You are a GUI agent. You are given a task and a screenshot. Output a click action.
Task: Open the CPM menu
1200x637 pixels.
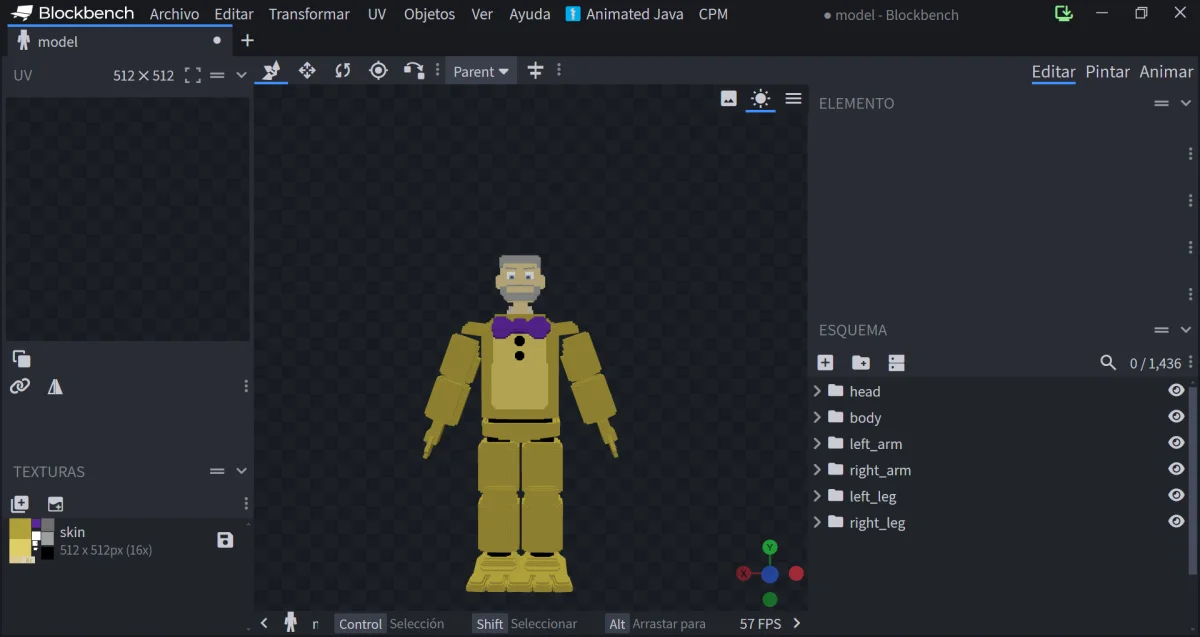click(713, 14)
